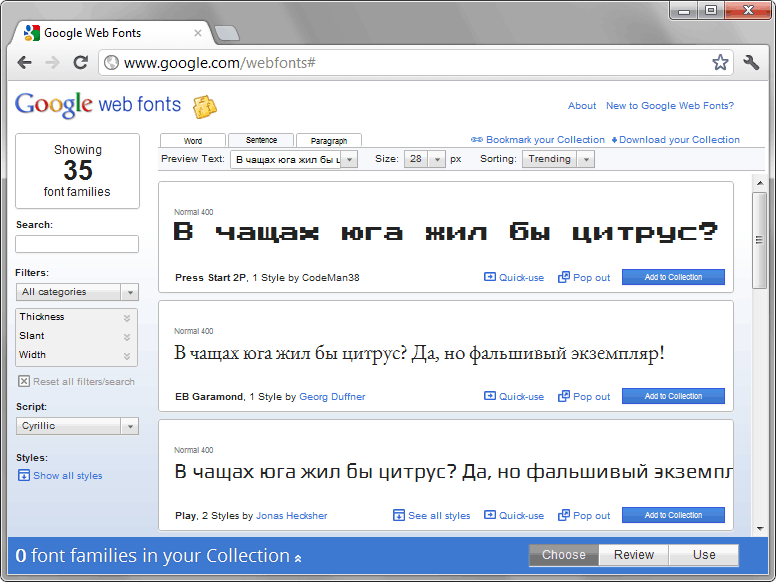Switch to the Sentence tab
Image resolution: width=776 pixels, height=582 pixels.
click(x=261, y=140)
